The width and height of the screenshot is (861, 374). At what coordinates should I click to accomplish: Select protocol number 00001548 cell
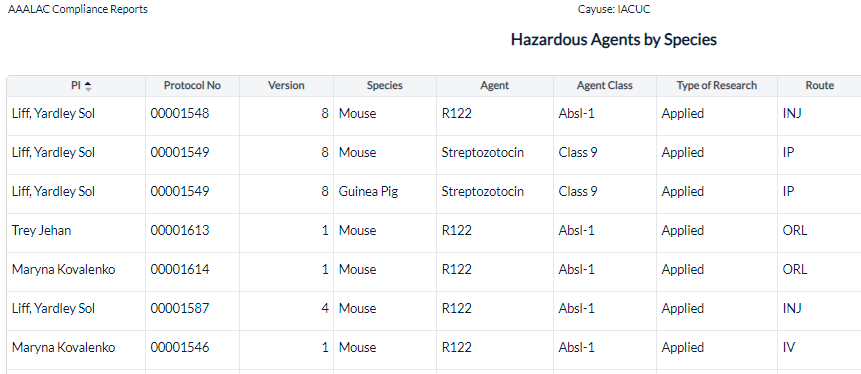pyautogui.click(x=192, y=116)
